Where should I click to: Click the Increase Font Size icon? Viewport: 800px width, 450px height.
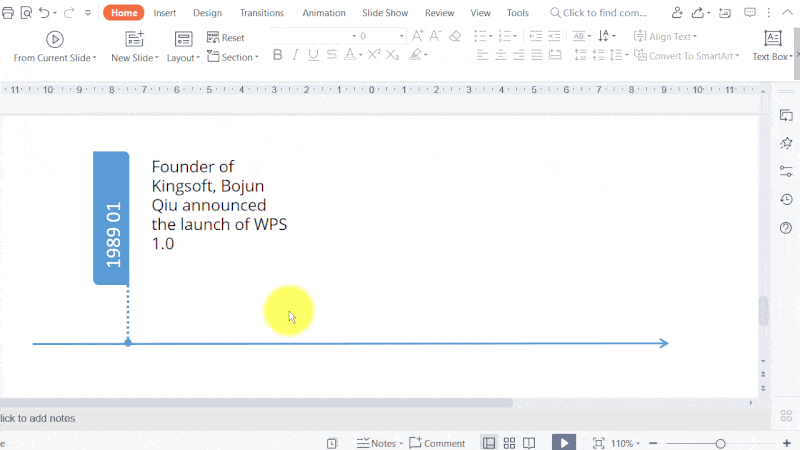click(x=417, y=36)
